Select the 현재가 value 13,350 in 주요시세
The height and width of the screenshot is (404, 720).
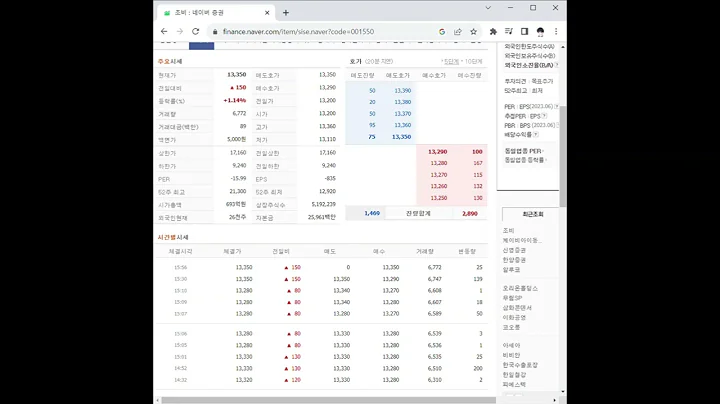click(236, 74)
